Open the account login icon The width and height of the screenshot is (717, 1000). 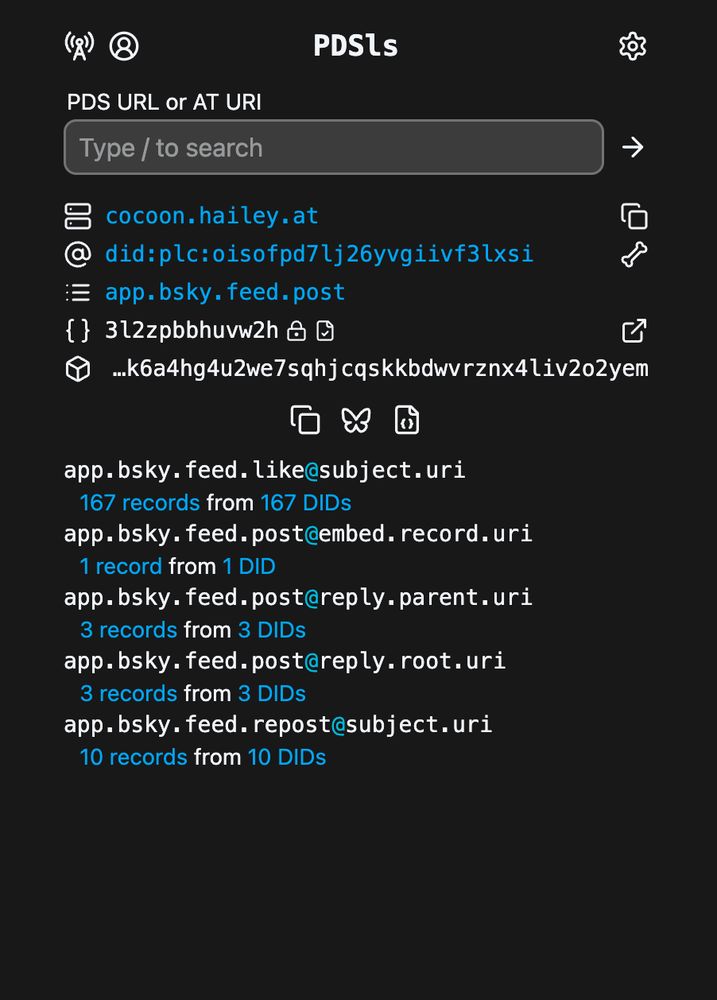point(124,46)
